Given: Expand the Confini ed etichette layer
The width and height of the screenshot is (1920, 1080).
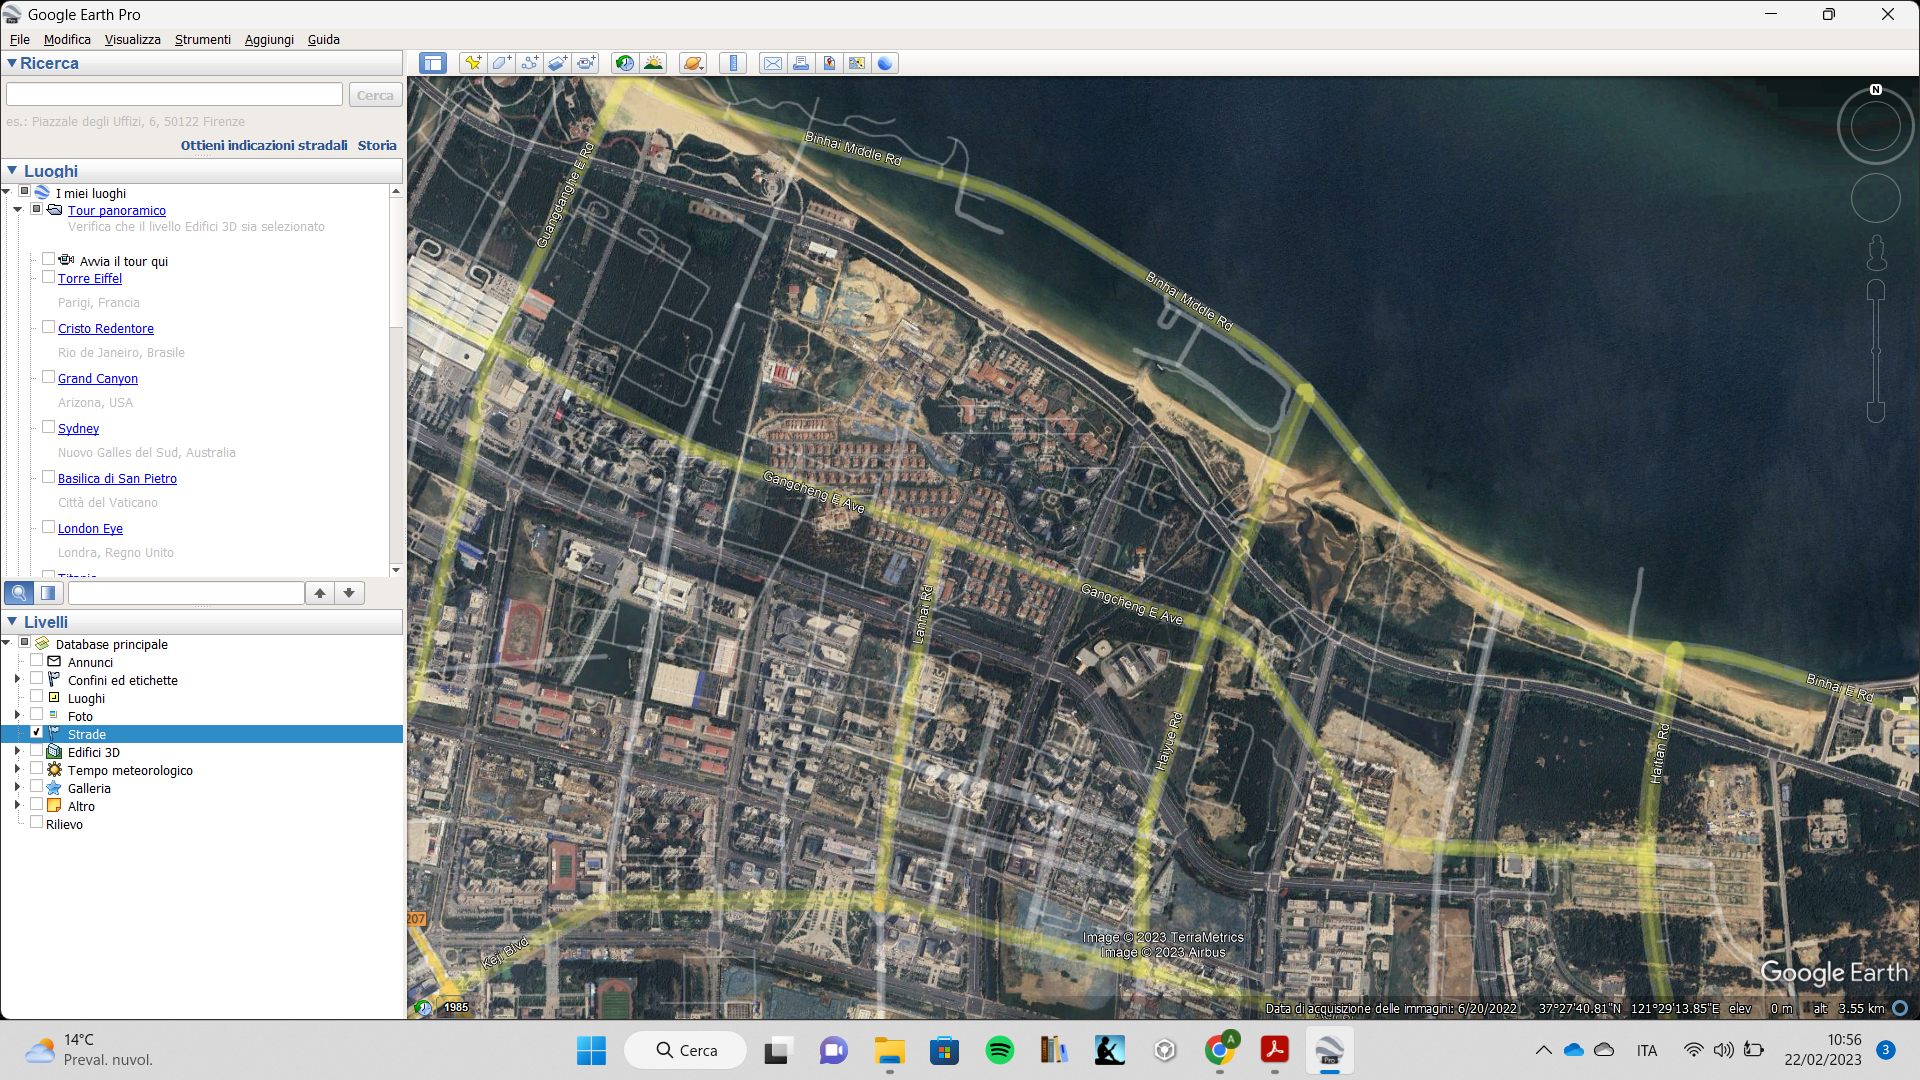Looking at the screenshot, I should (17, 679).
